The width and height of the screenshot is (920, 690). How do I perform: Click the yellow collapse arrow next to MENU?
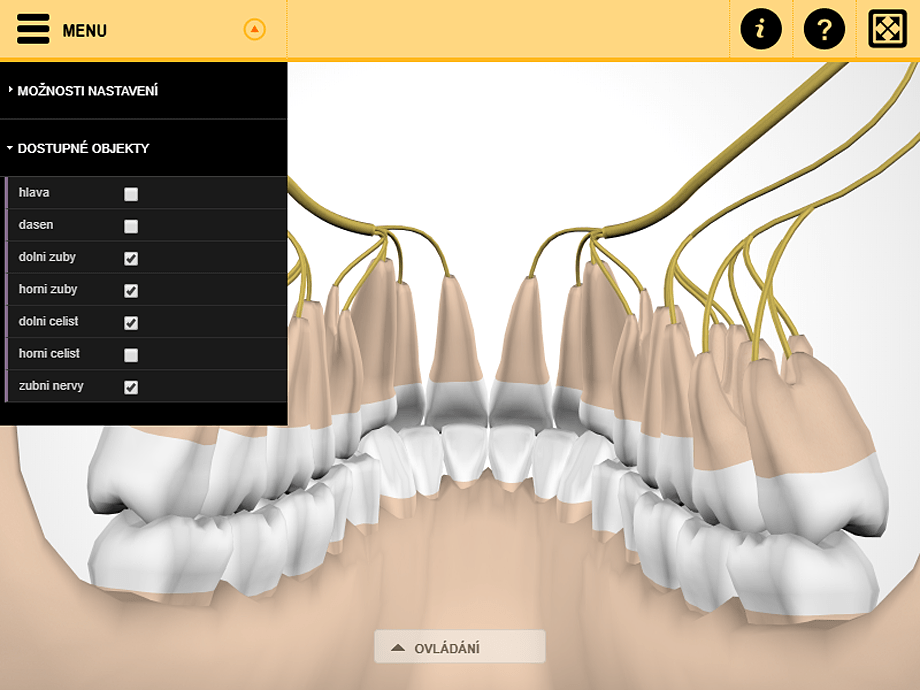click(255, 29)
